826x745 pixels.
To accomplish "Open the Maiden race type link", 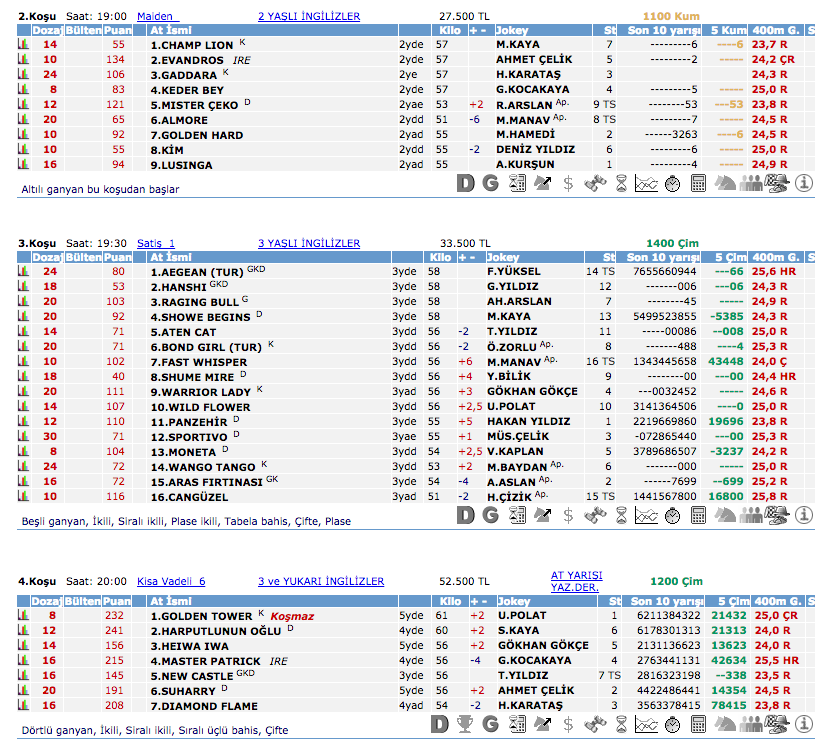I will pyautogui.click(x=154, y=17).
